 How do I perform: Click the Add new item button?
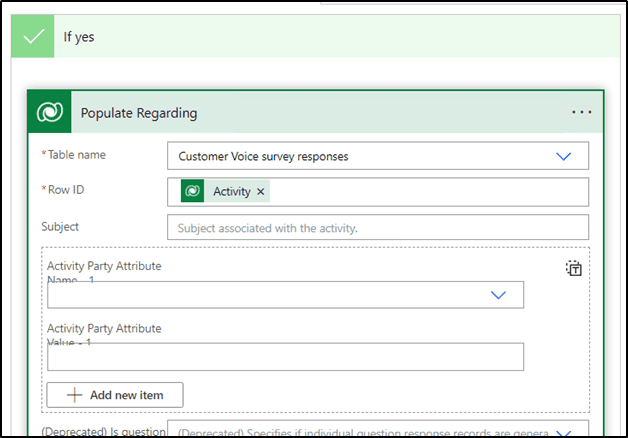pos(115,395)
